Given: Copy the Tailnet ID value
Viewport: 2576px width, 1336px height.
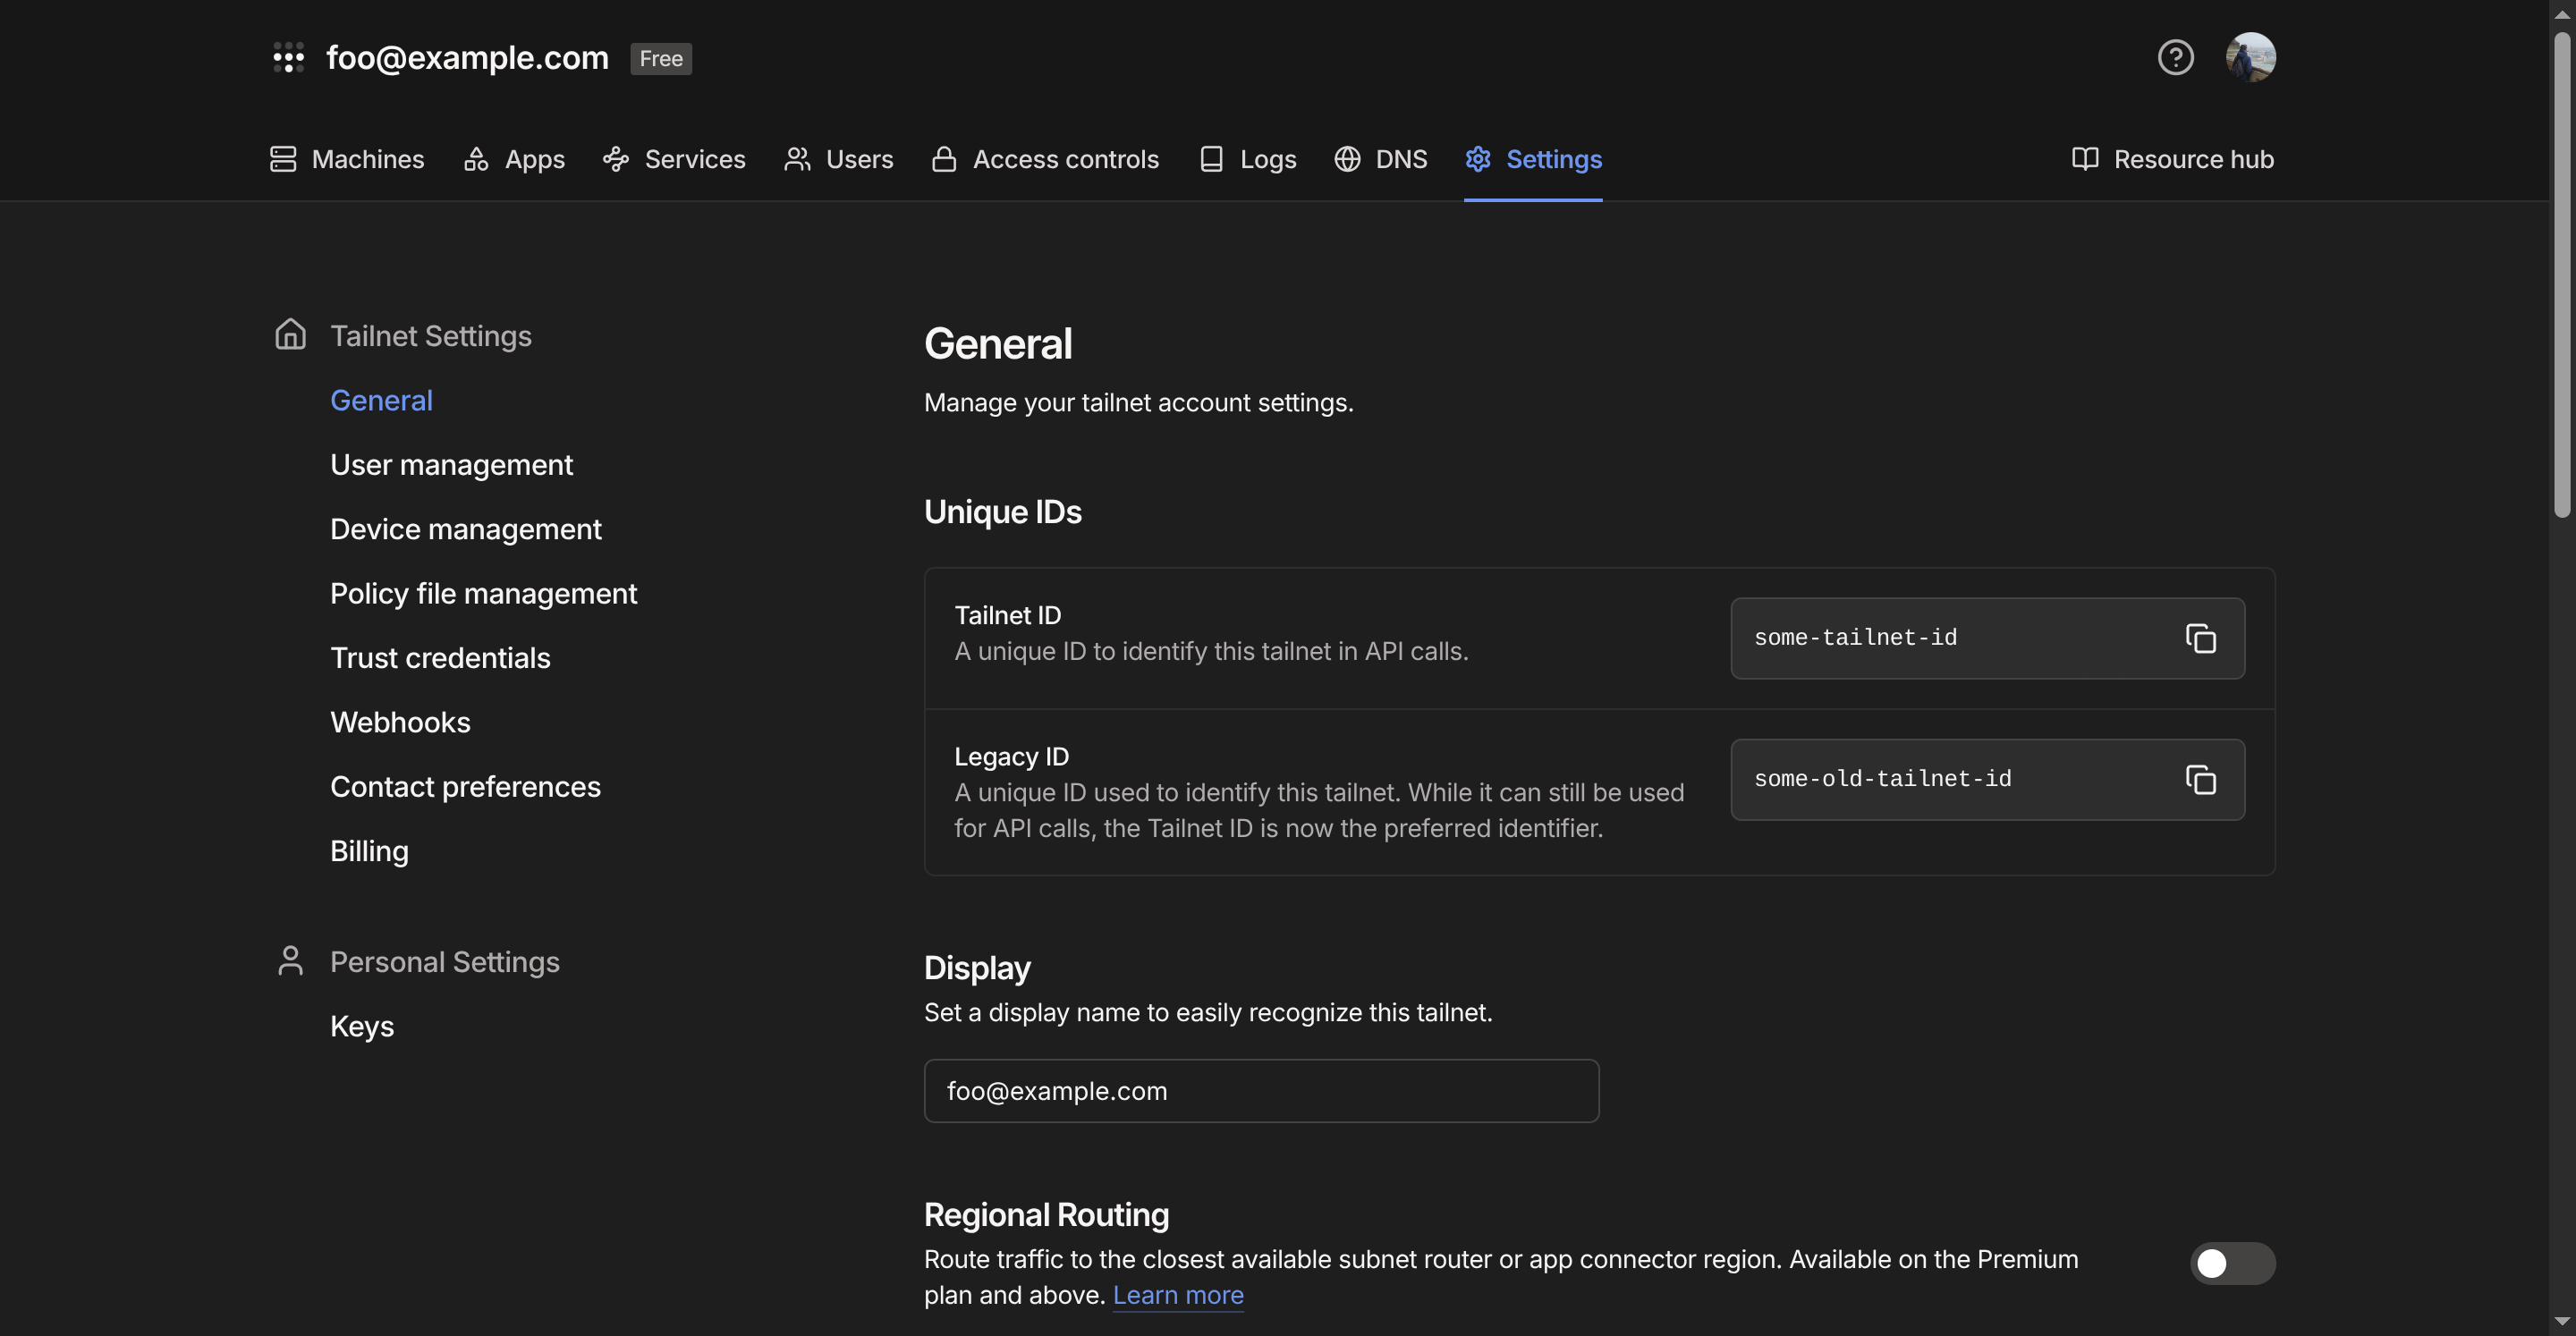Looking at the screenshot, I should click(2200, 638).
